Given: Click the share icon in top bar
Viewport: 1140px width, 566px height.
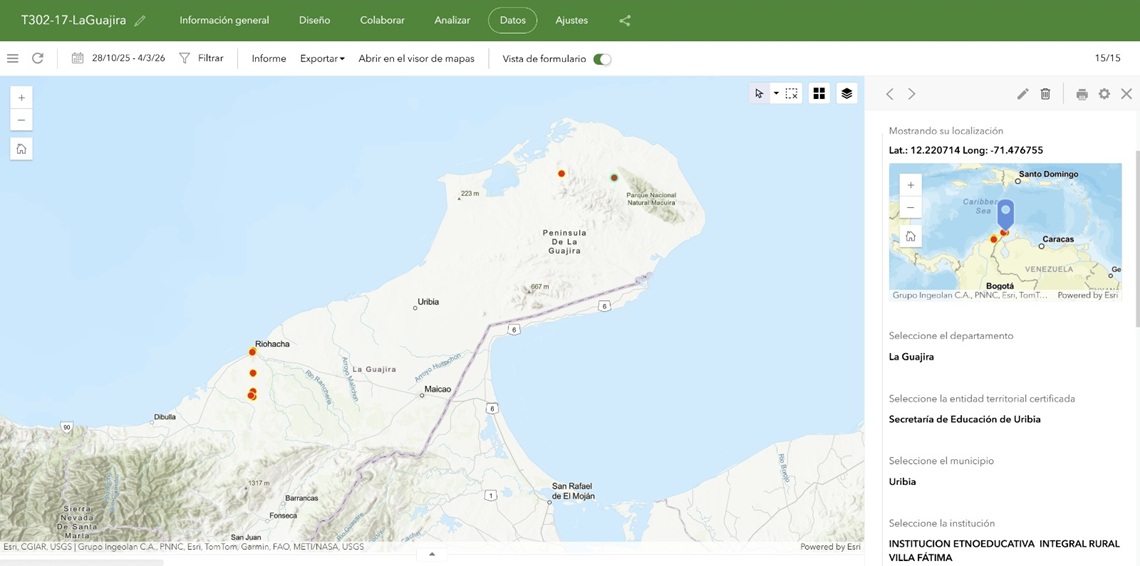Looking at the screenshot, I should coord(625,20).
